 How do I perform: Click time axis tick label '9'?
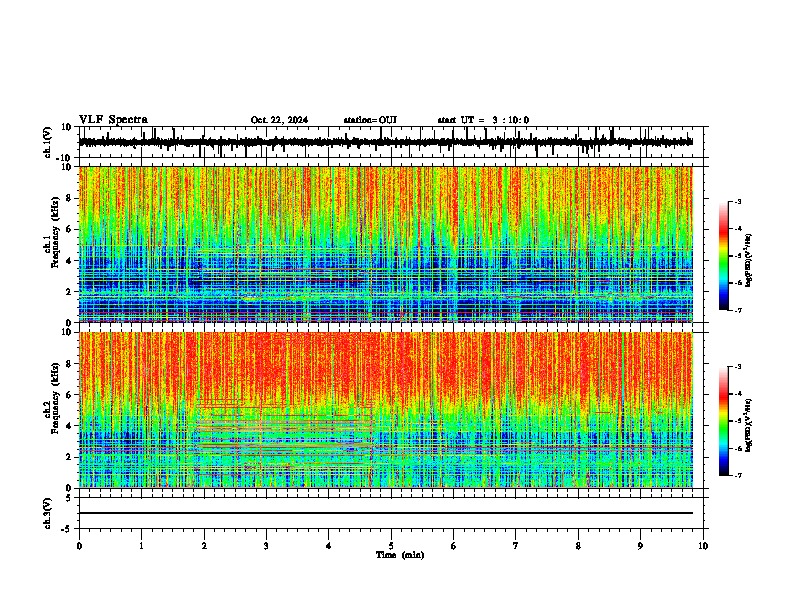pos(640,546)
